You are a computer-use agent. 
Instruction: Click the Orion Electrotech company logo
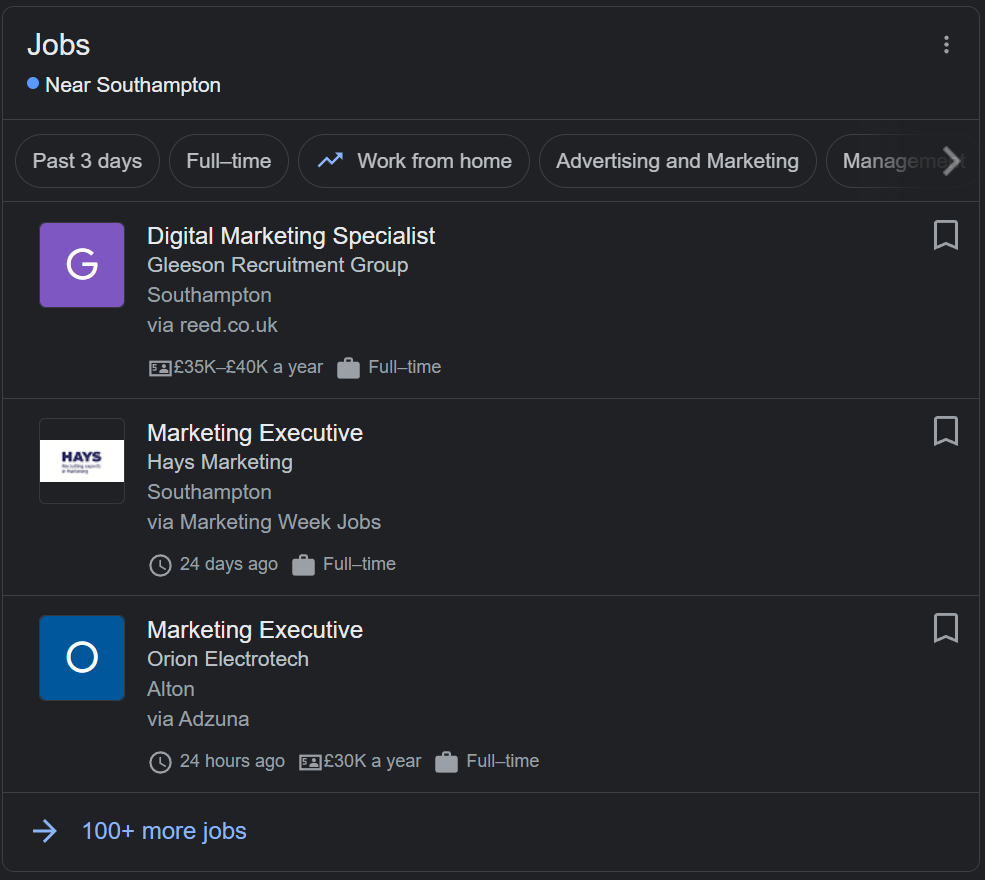point(81,658)
